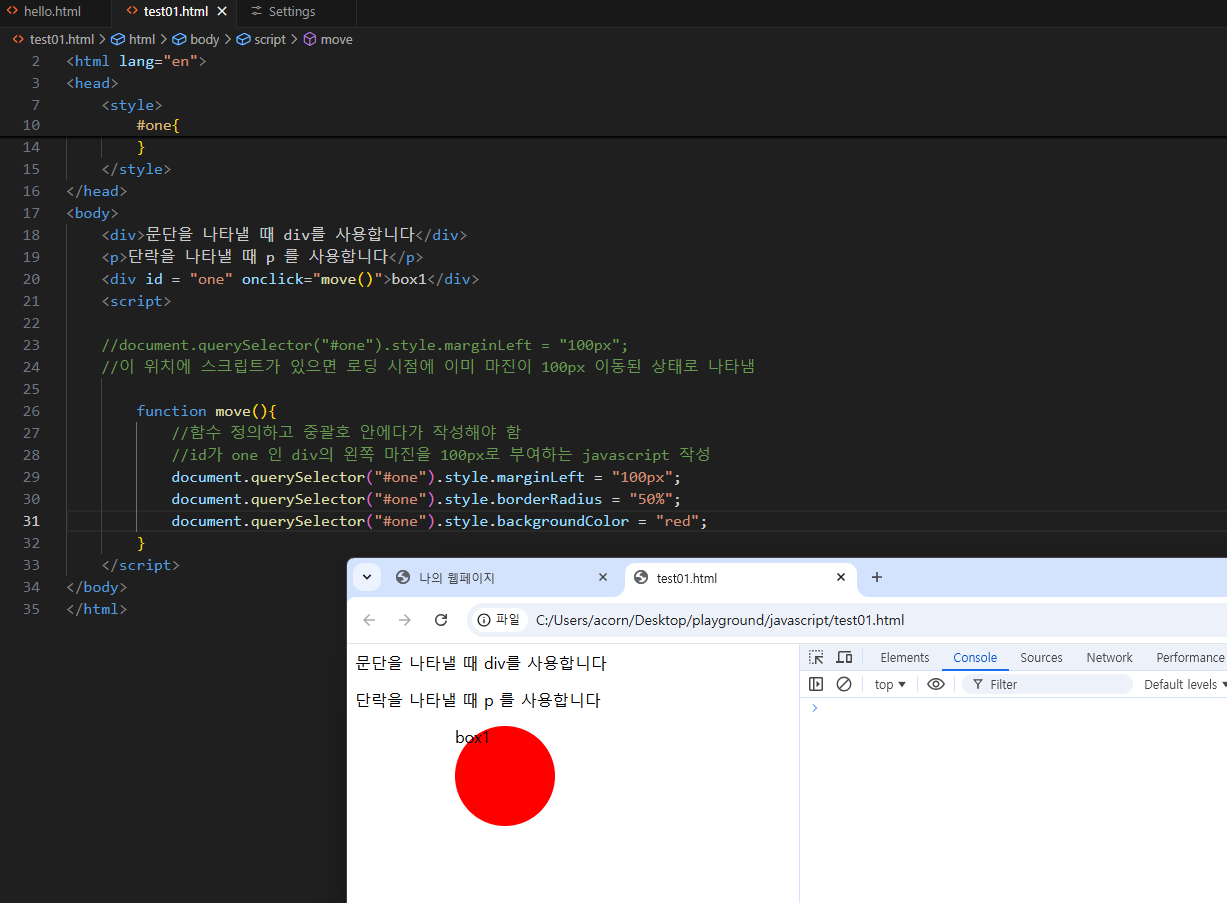Click the <html lang="en"> line
Screen dimensions: 1227x903
(x=136, y=61)
